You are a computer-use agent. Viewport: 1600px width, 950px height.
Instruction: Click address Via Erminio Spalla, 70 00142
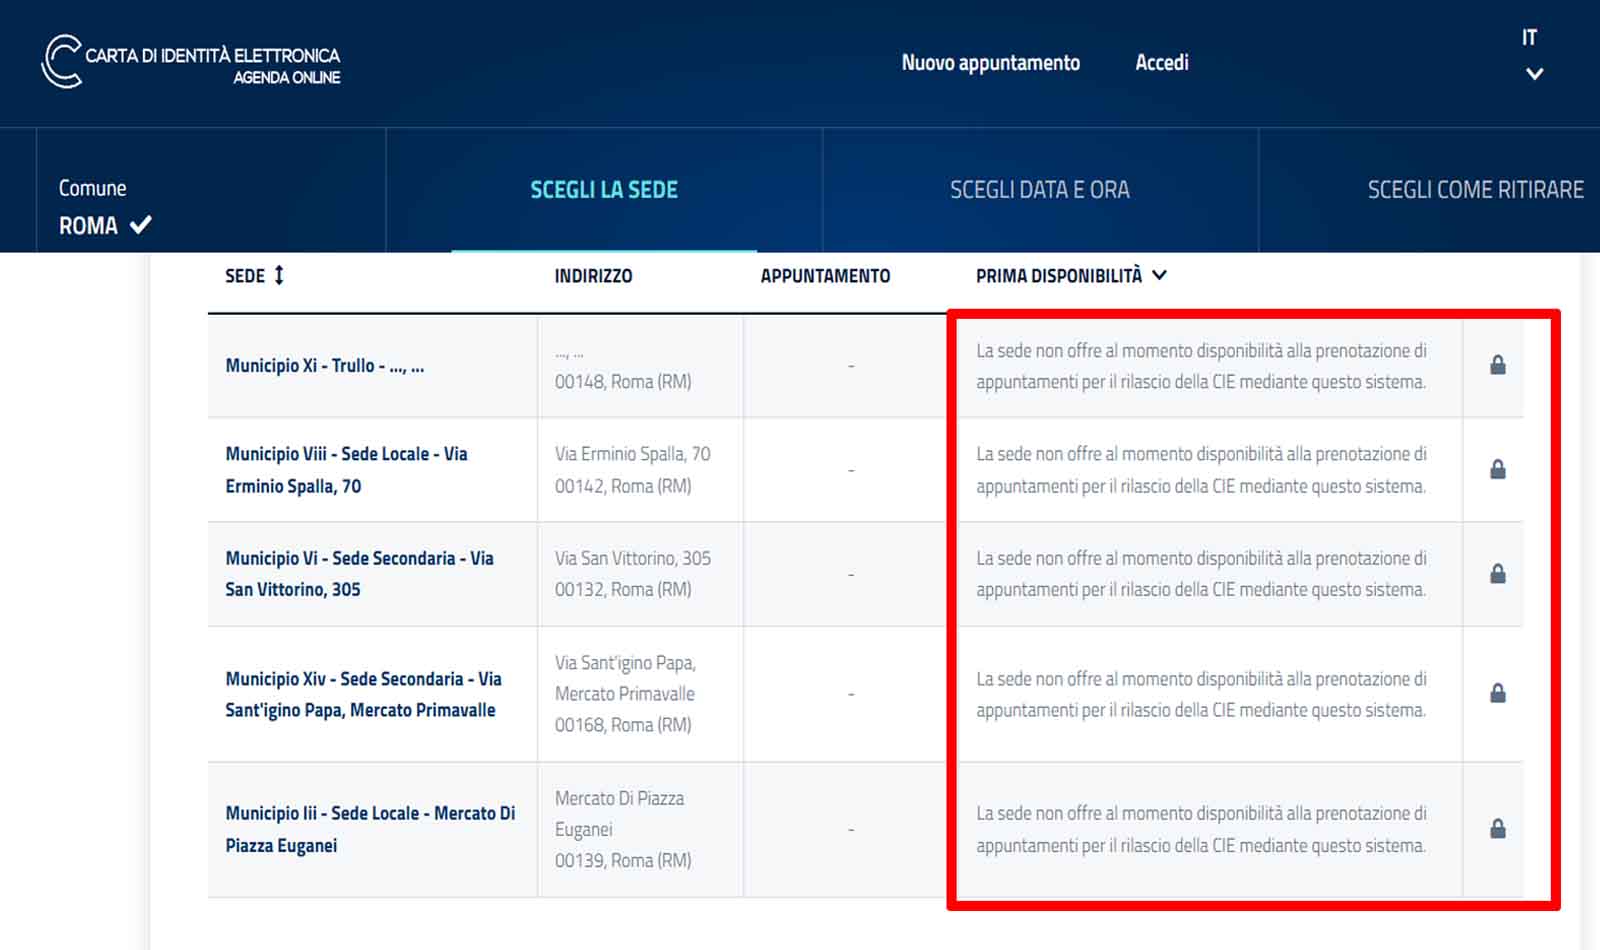tap(632, 470)
